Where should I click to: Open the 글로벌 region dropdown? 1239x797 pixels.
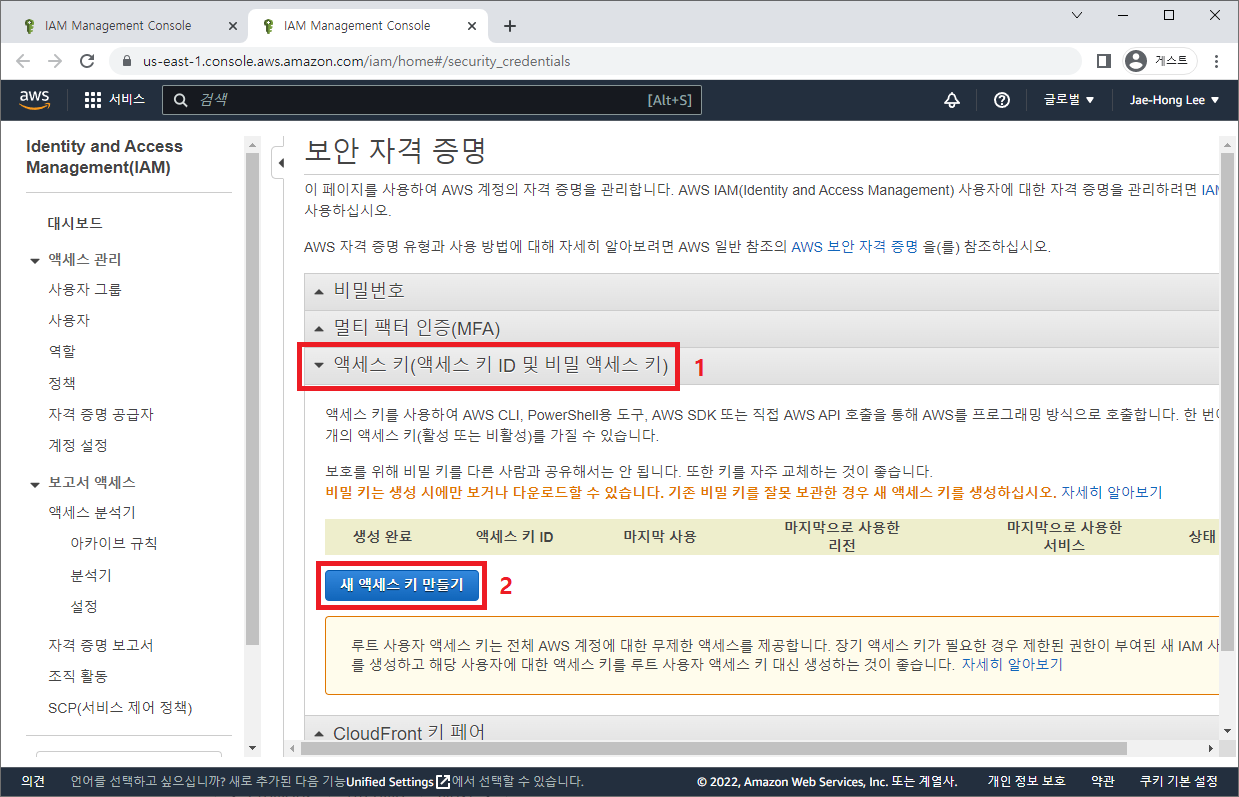(x=1068, y=100)
